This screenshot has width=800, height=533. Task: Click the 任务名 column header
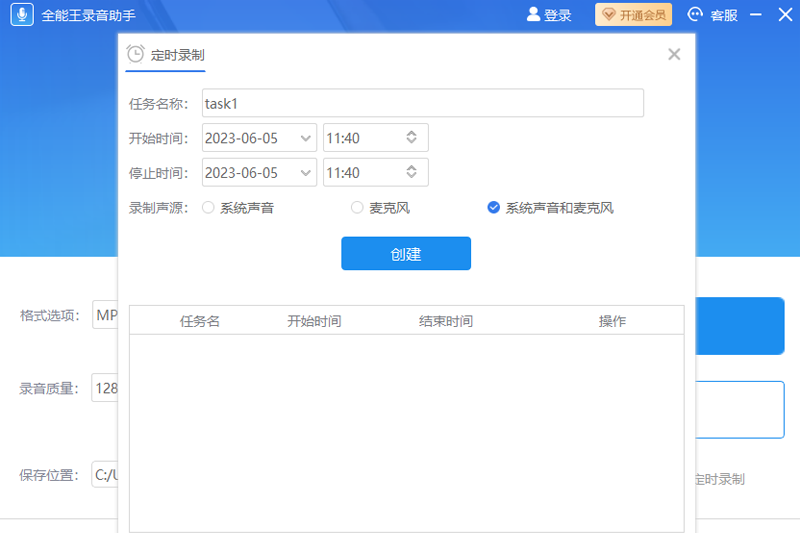pyautogui.click(x=200, y=321)
